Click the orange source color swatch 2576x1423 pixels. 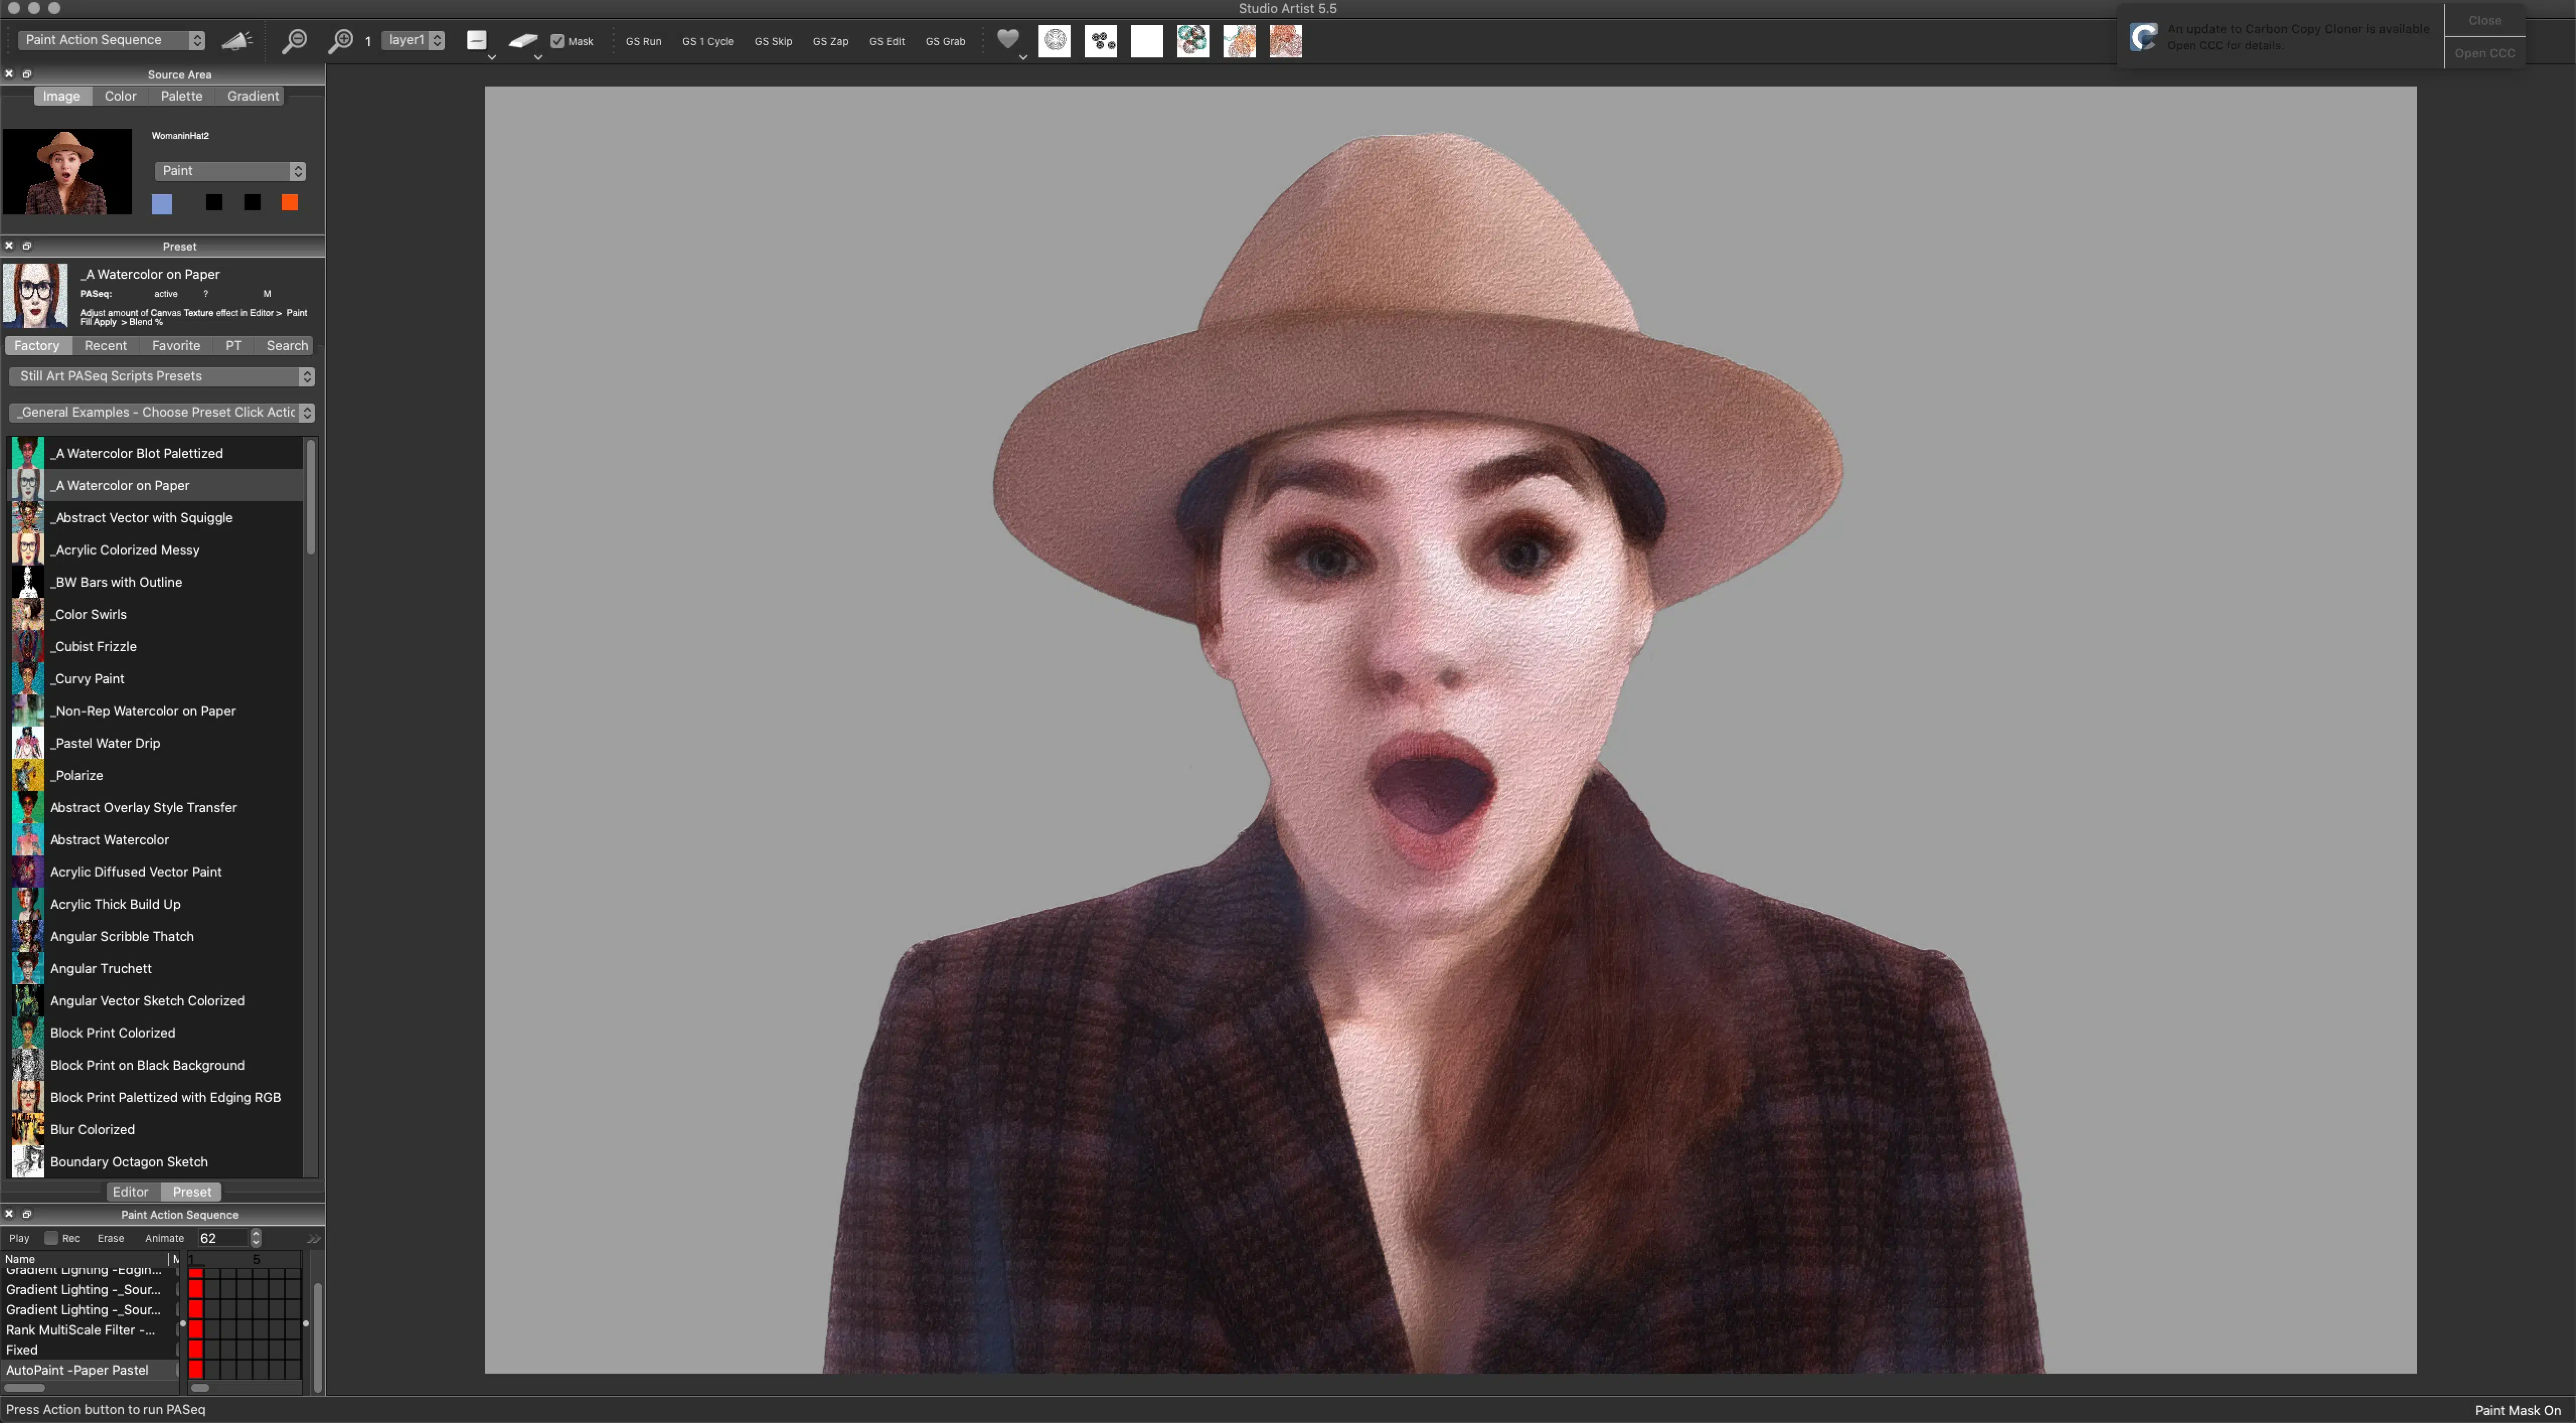point(290,203)
